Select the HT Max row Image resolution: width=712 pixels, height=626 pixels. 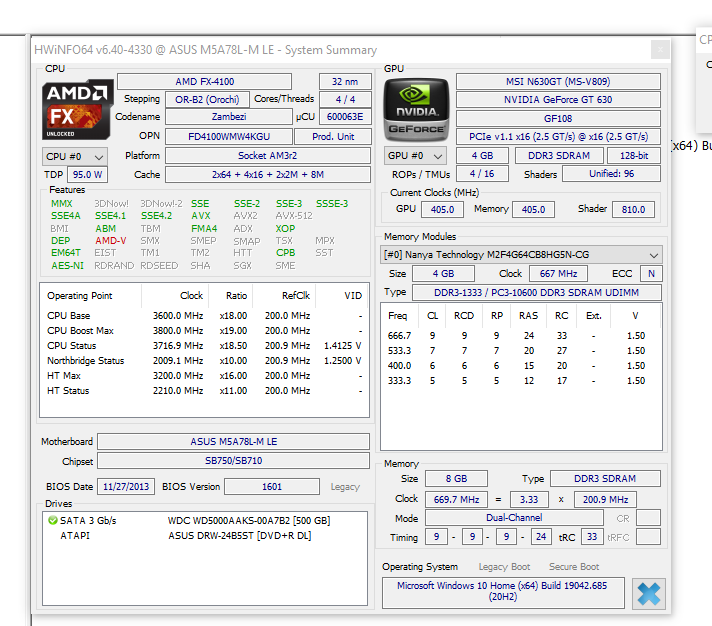click(x=204, y=375)
